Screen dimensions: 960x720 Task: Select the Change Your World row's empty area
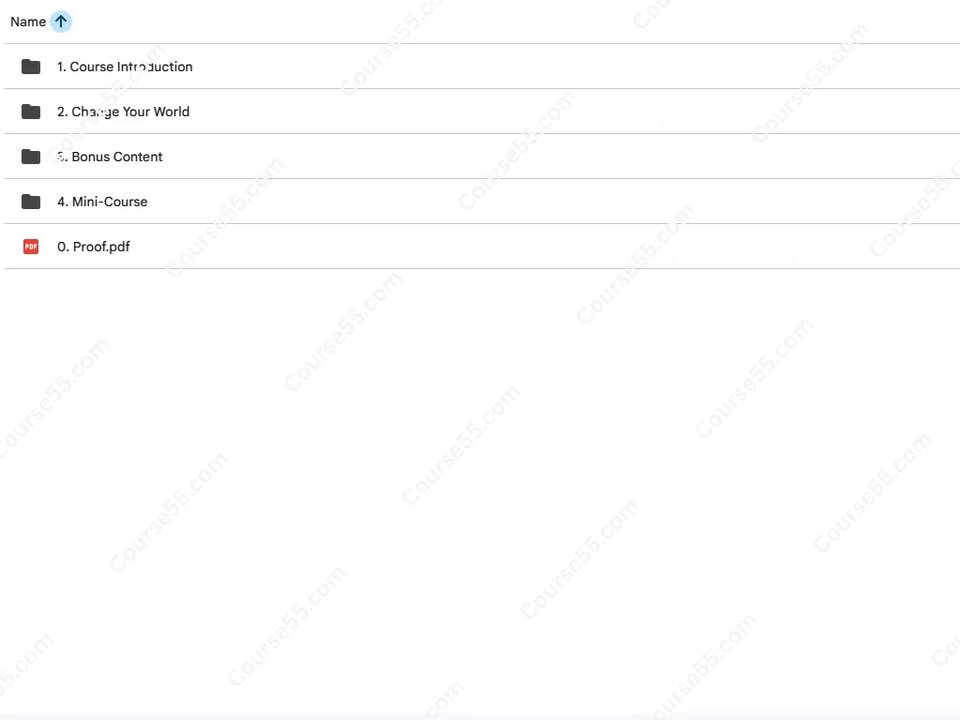(x=576, y=111)
